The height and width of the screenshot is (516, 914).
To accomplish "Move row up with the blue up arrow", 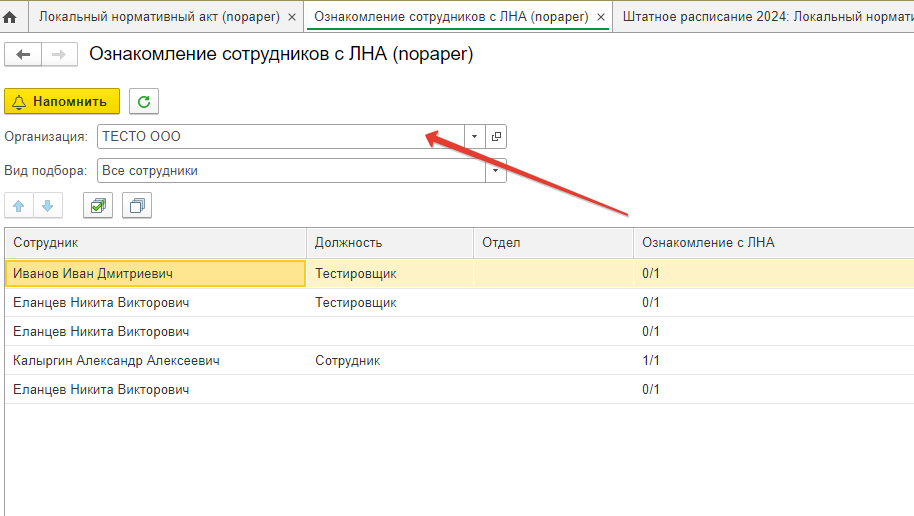I will [x=19, y=206].
